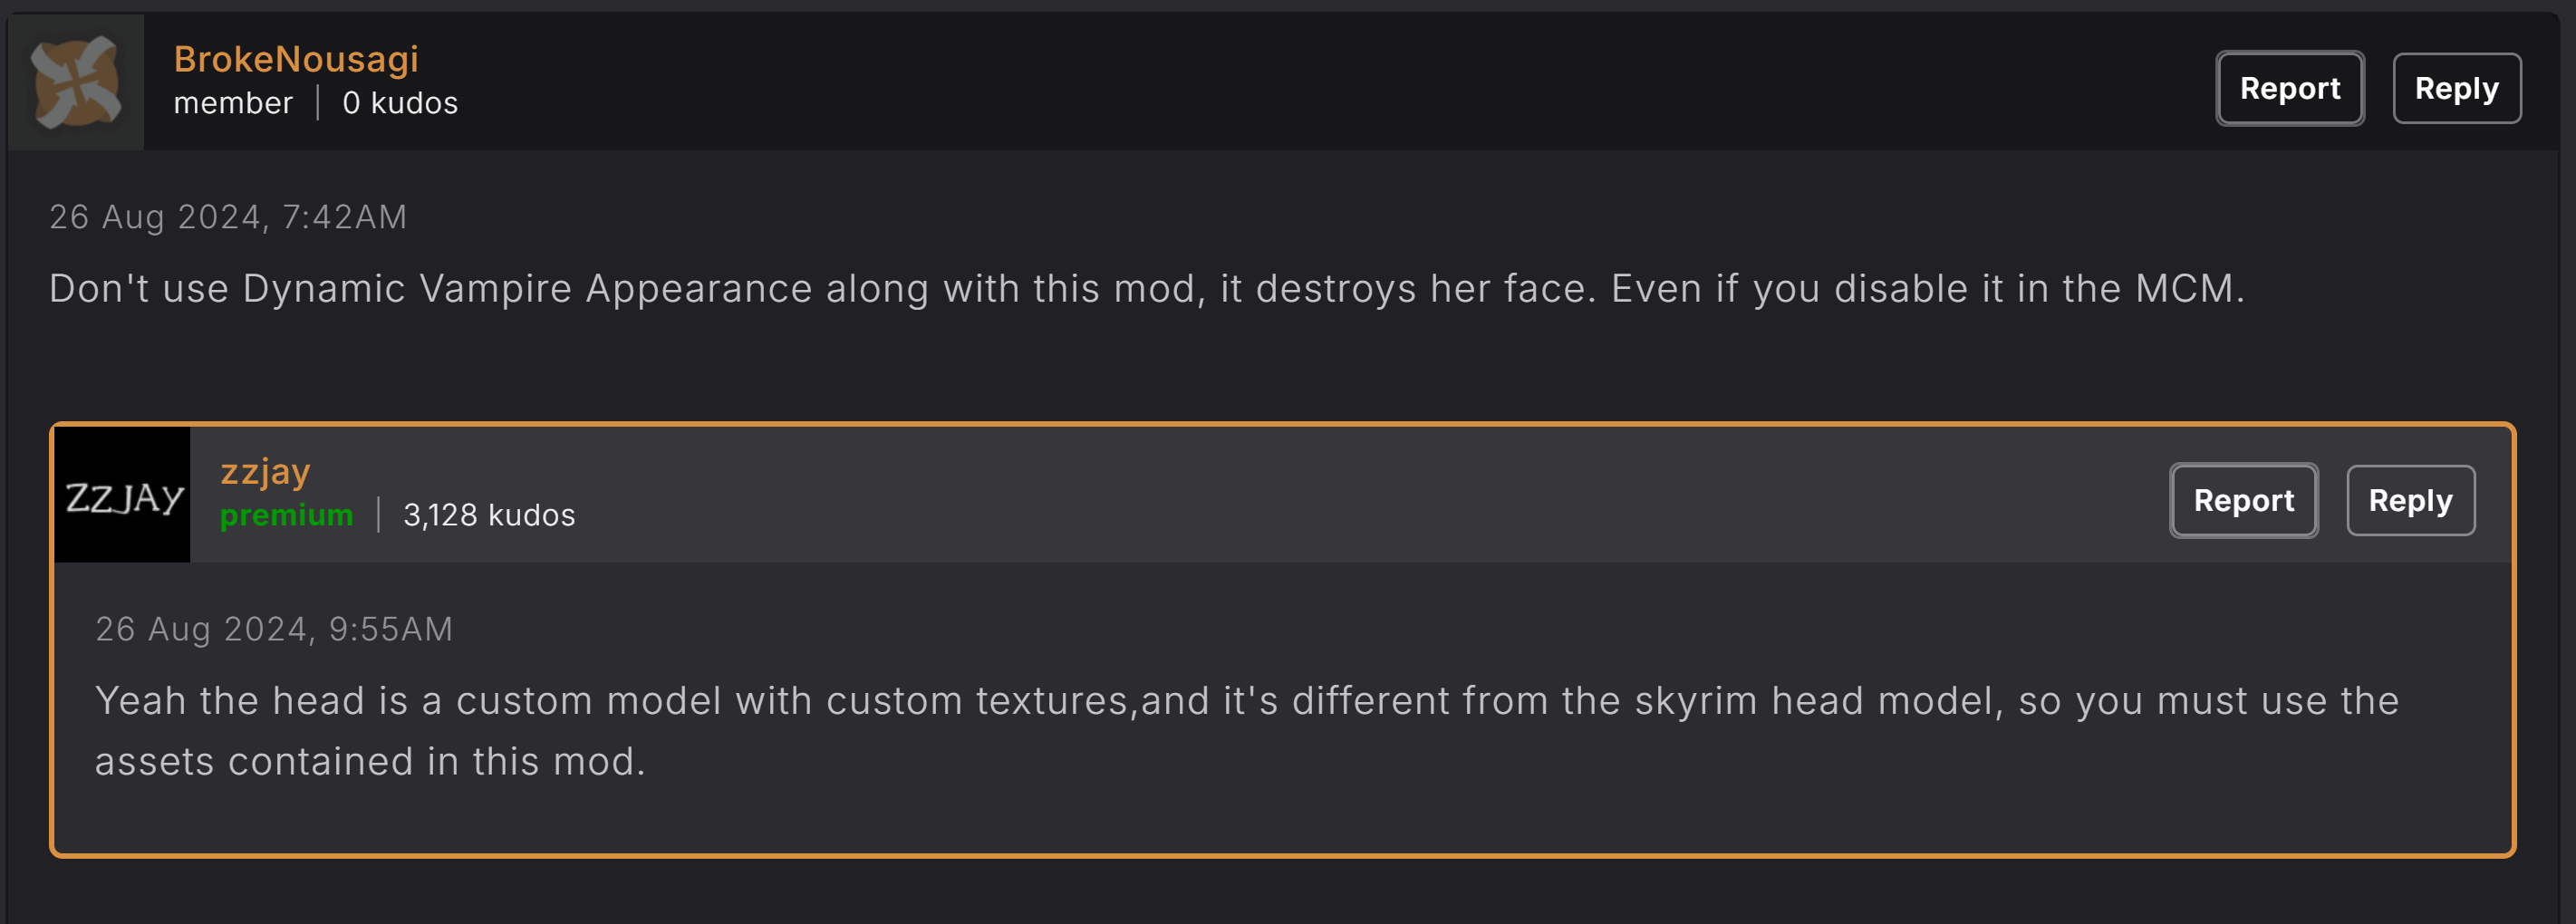Click BrokeNousagi's profile avatar icon
Image resolution: width=2576 pixels, height=924 pixels.
[x=76, y=82]
